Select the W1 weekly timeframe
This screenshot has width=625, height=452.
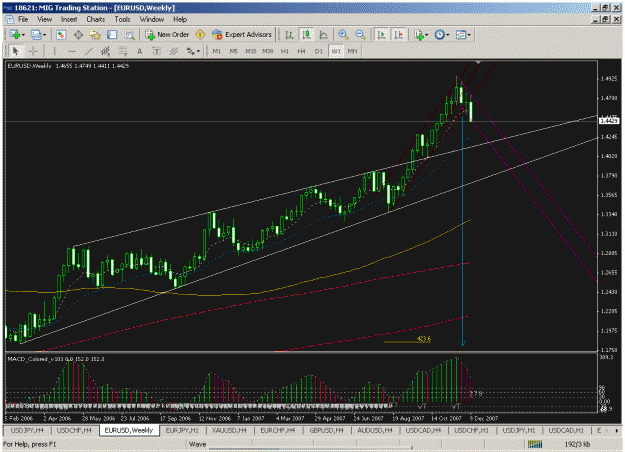(x=336, y=51)
